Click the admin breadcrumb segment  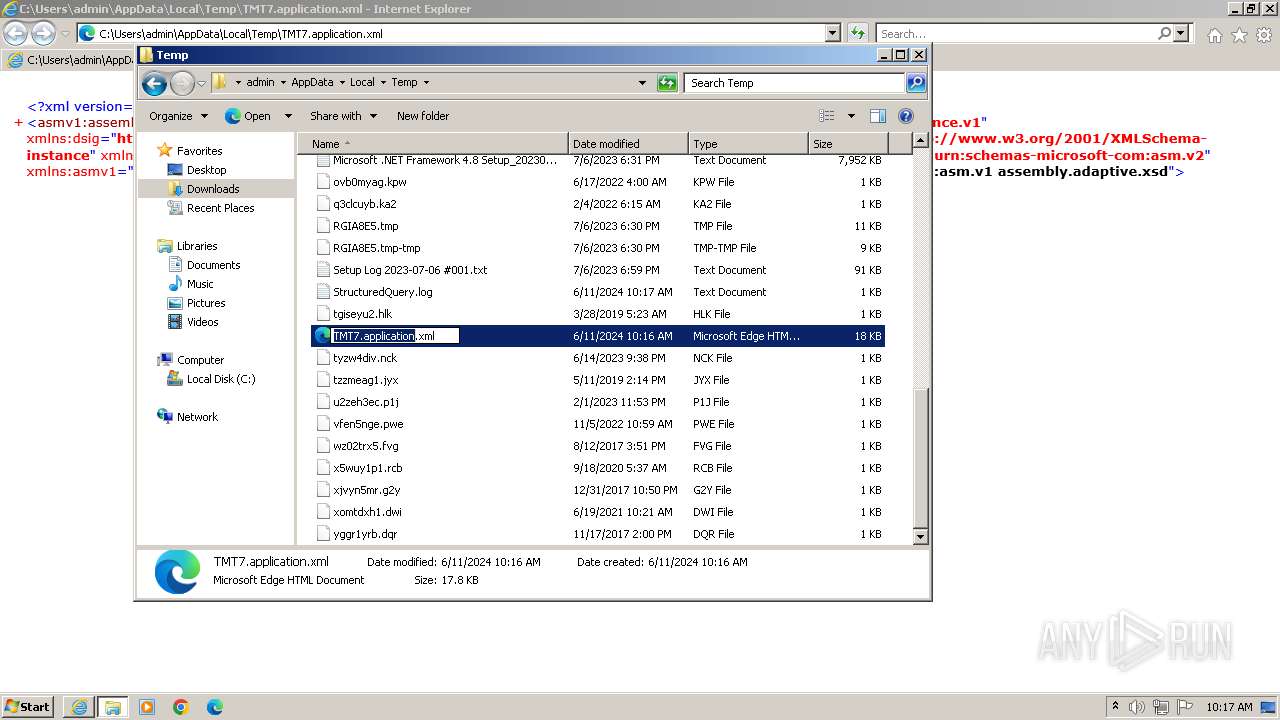coord(260,83)
